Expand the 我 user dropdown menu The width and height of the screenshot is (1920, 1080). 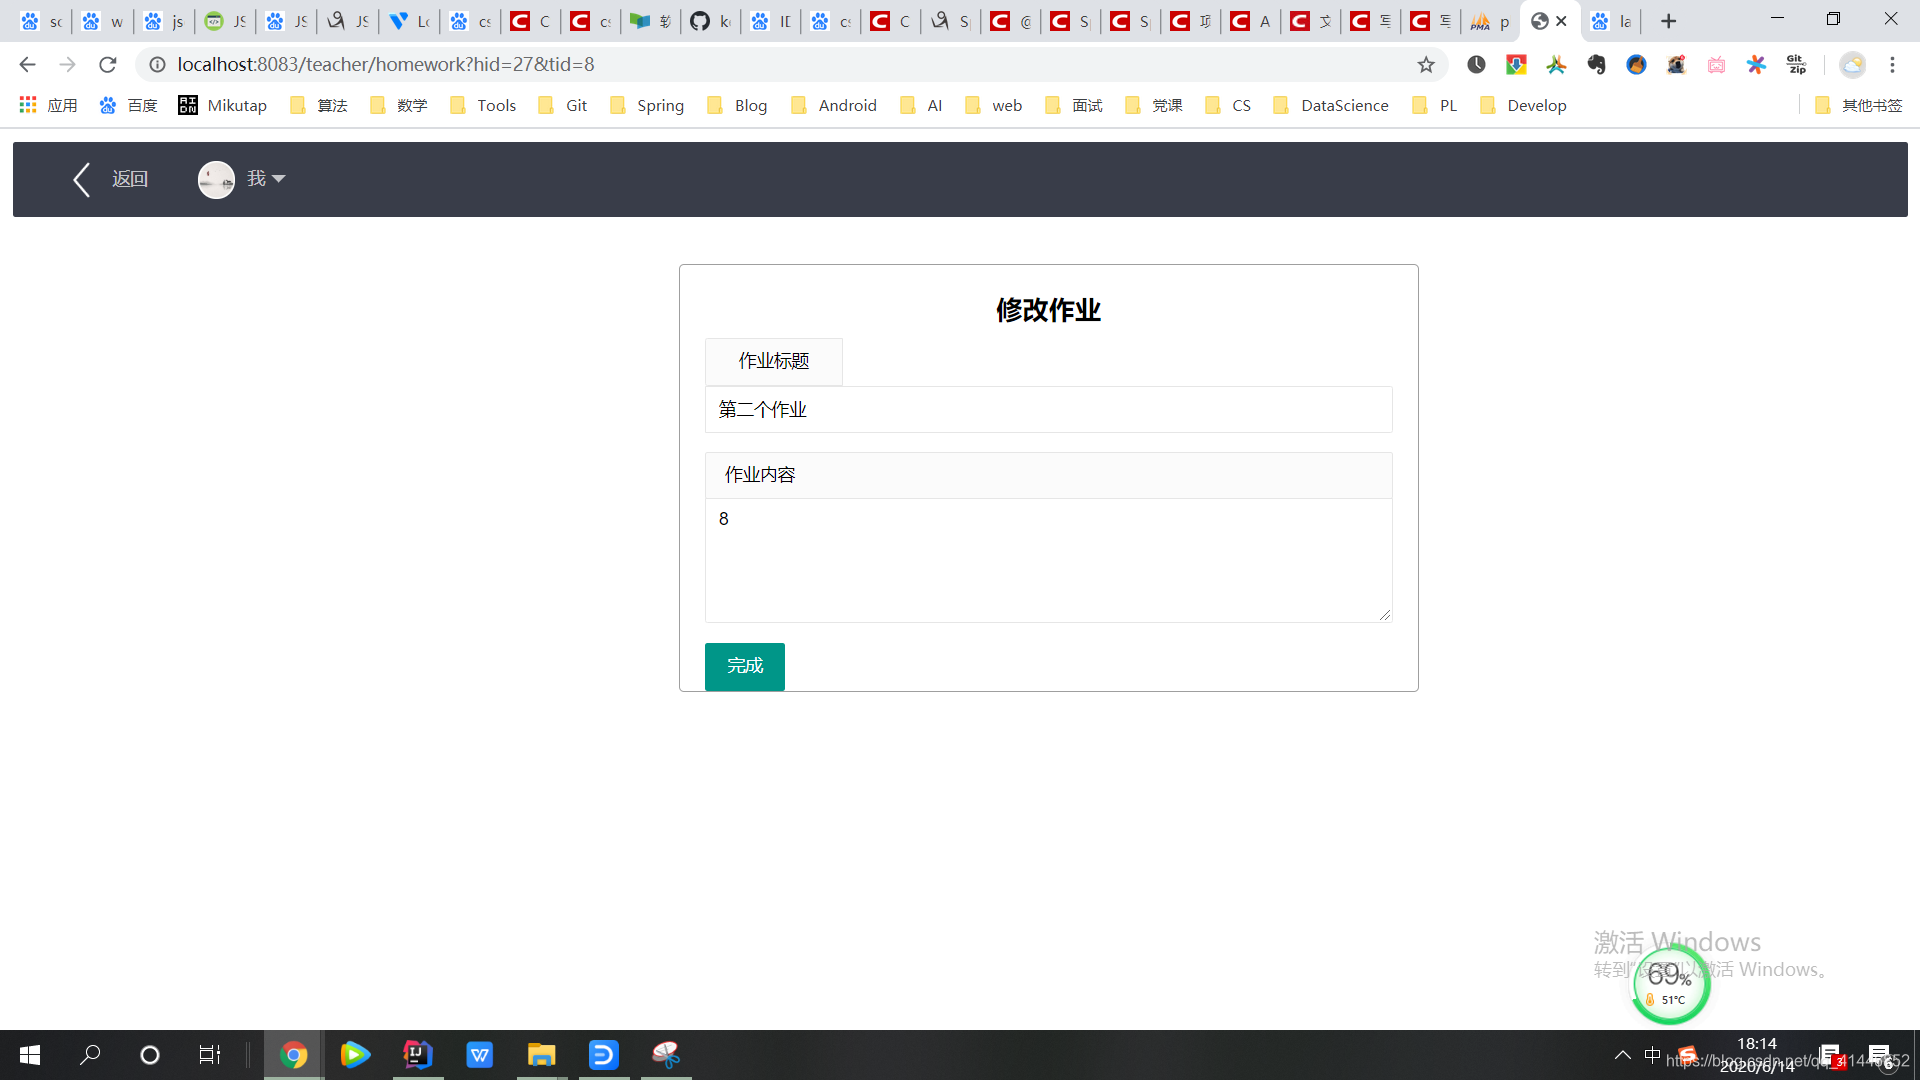(263, 179)
